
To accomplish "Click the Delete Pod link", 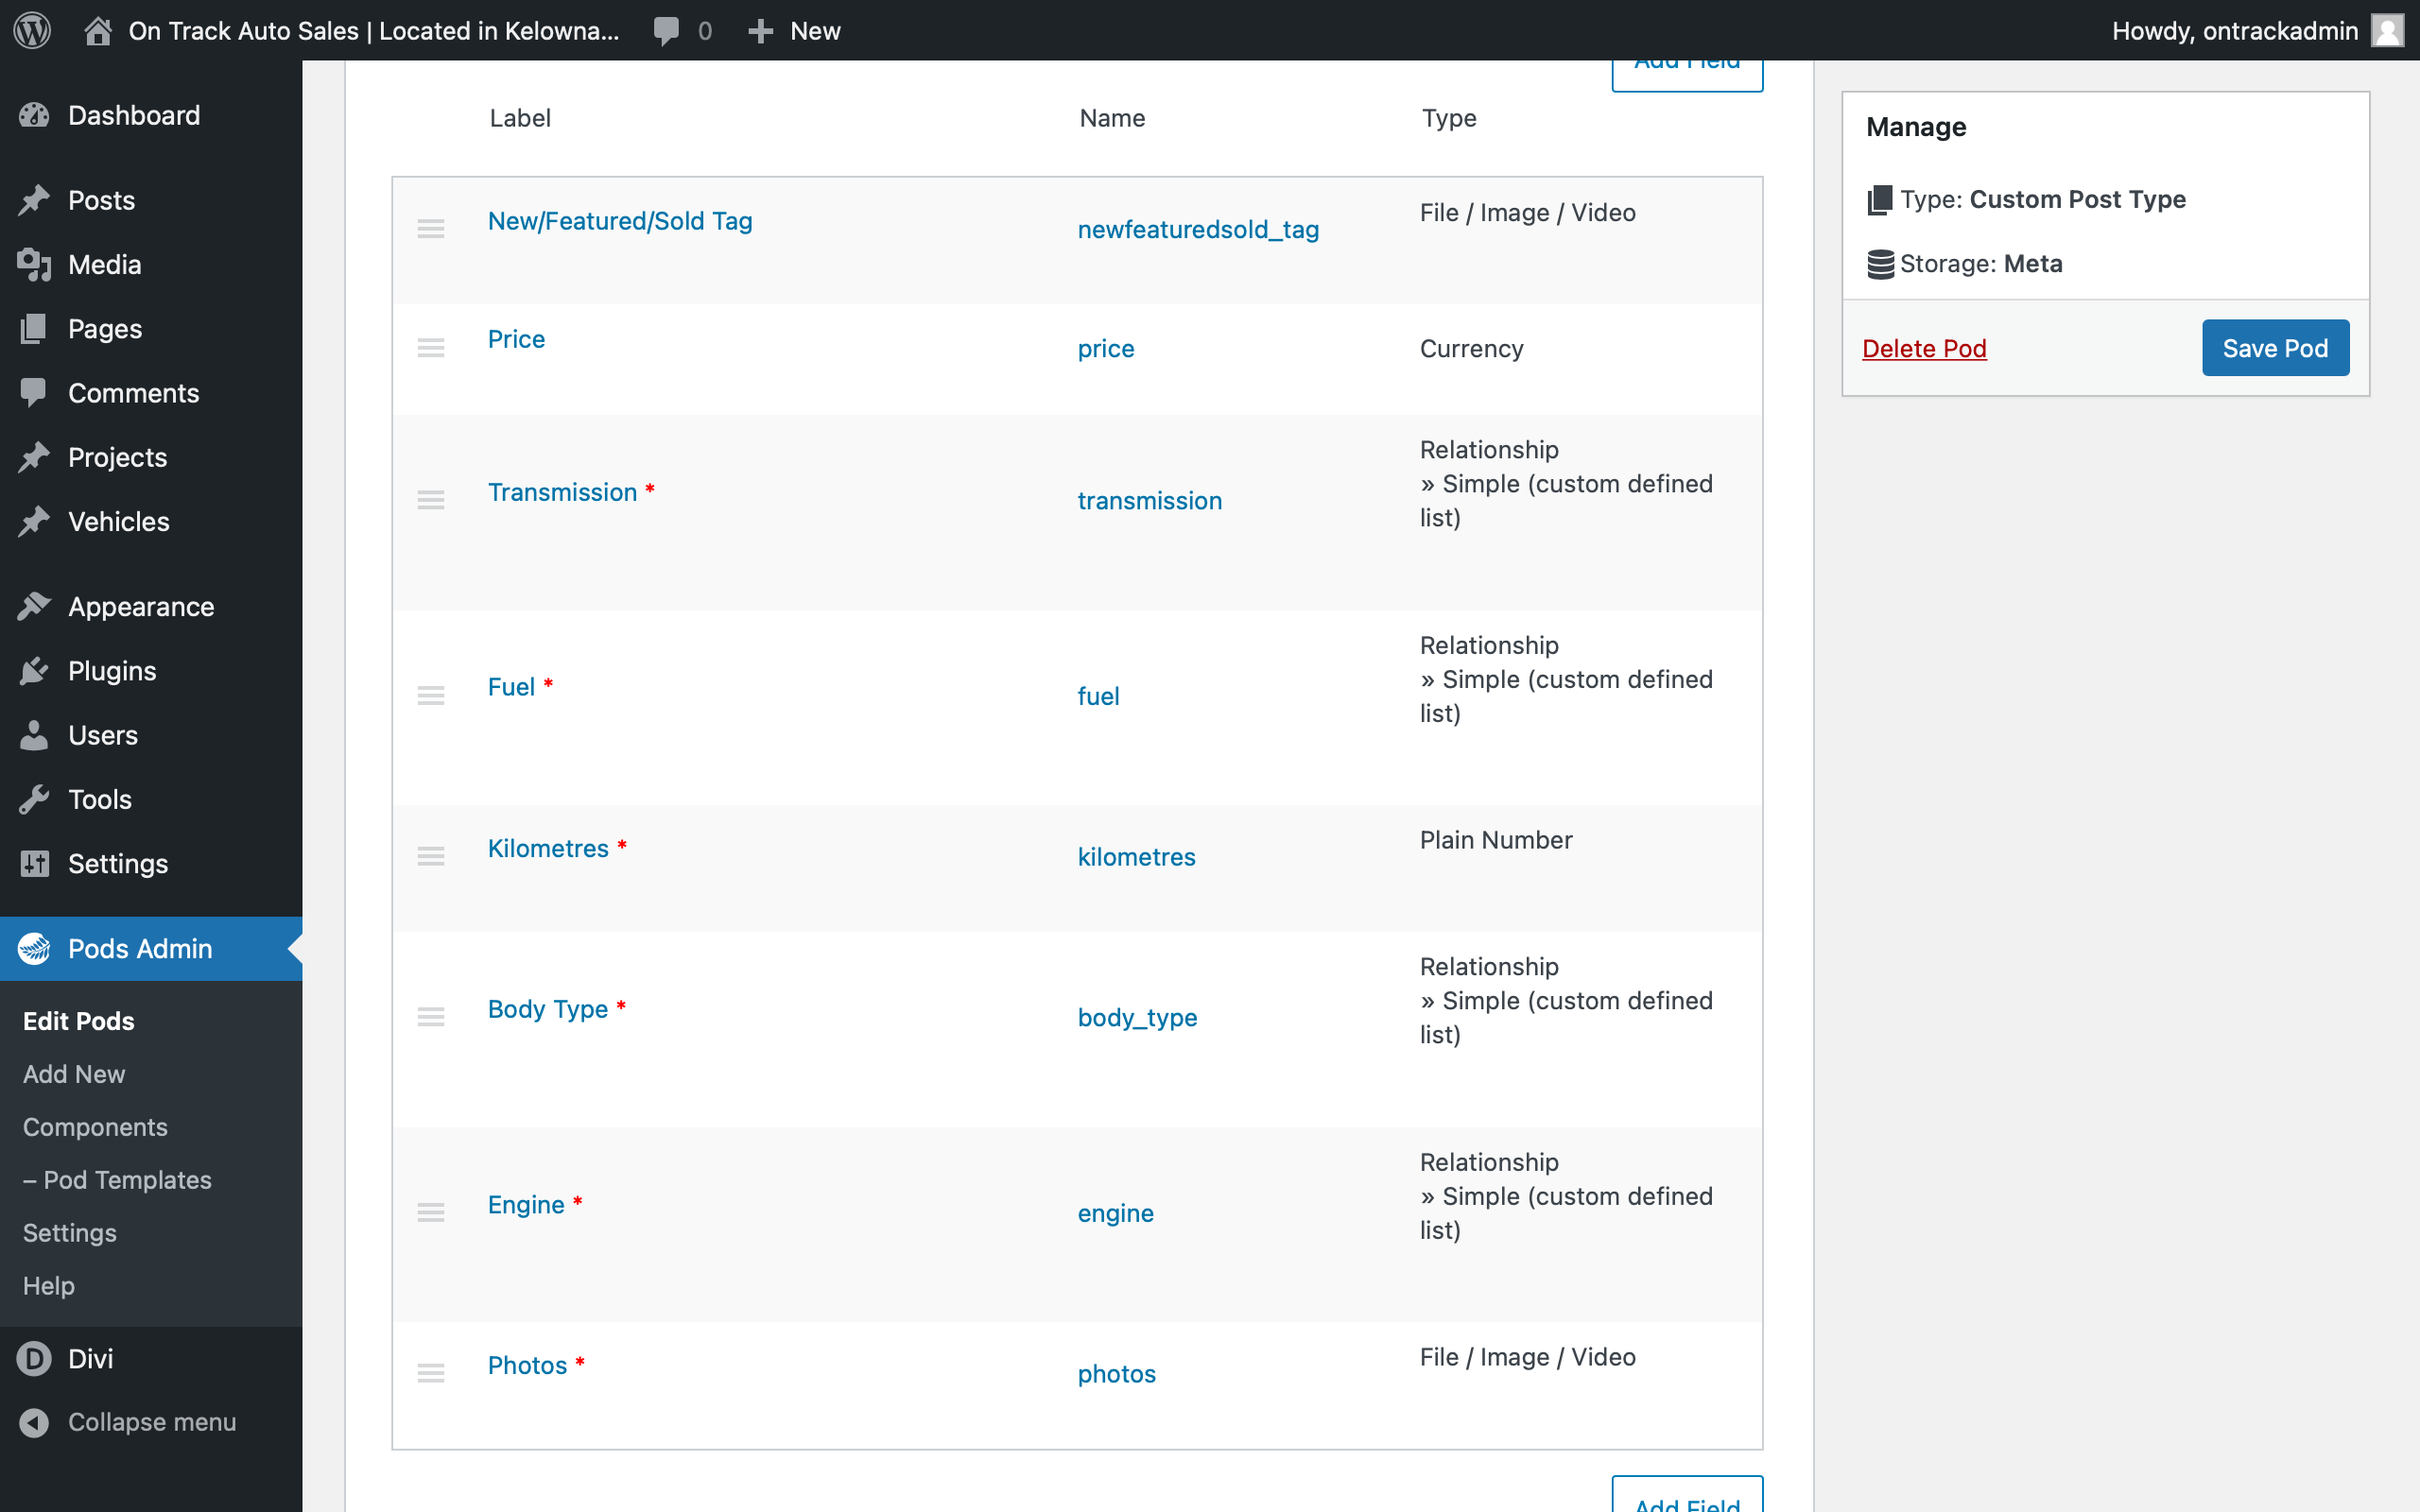I will (x=1924, y=347).
